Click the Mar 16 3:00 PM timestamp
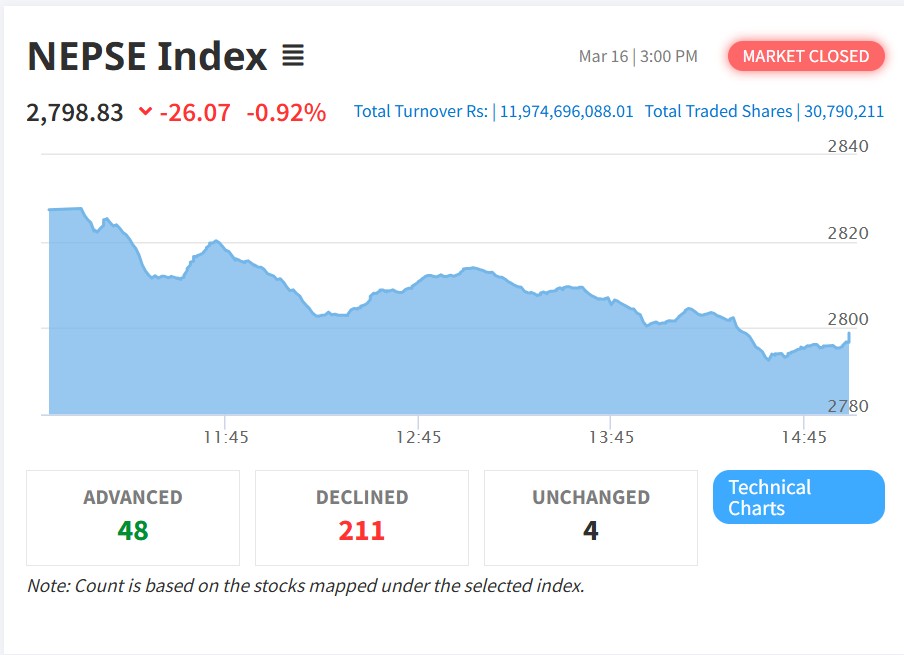This screenshot has width=904, height=655. tap(638, 56)
